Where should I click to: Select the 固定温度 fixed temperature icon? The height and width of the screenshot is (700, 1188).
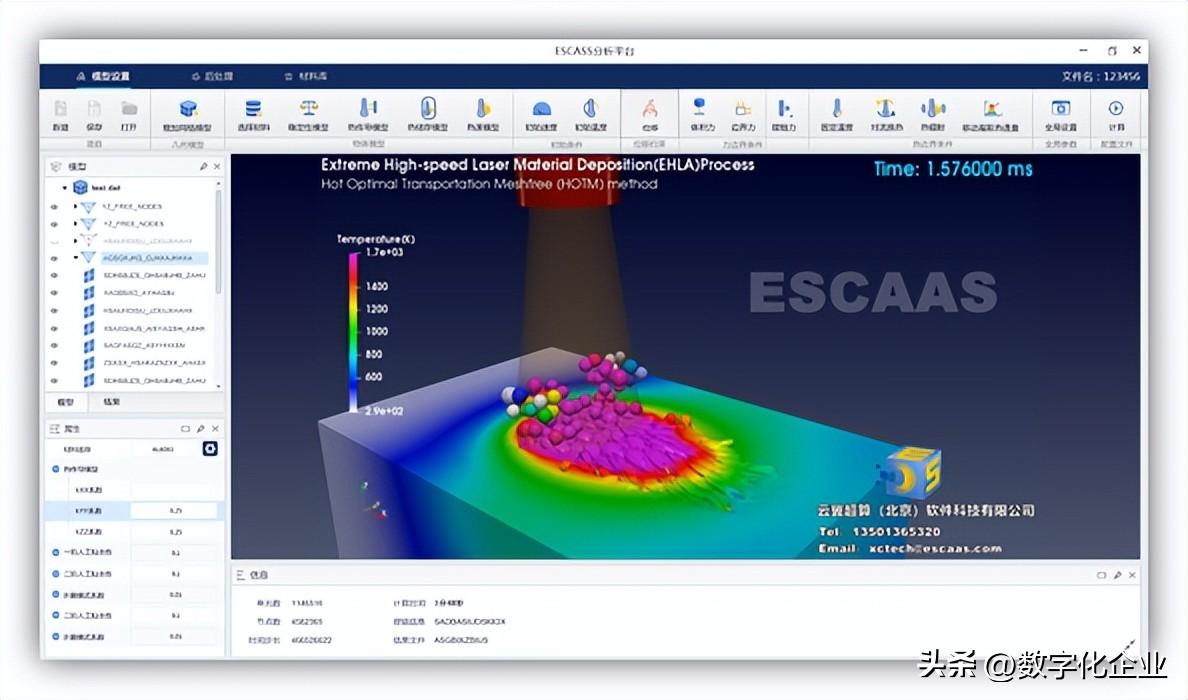coord(836,109)
